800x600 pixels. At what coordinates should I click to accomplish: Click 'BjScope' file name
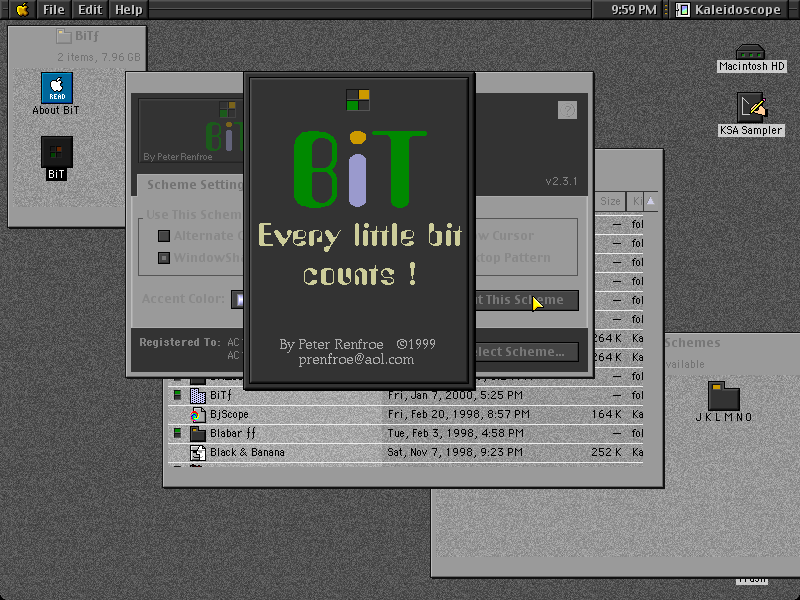[x=229, y=414]
